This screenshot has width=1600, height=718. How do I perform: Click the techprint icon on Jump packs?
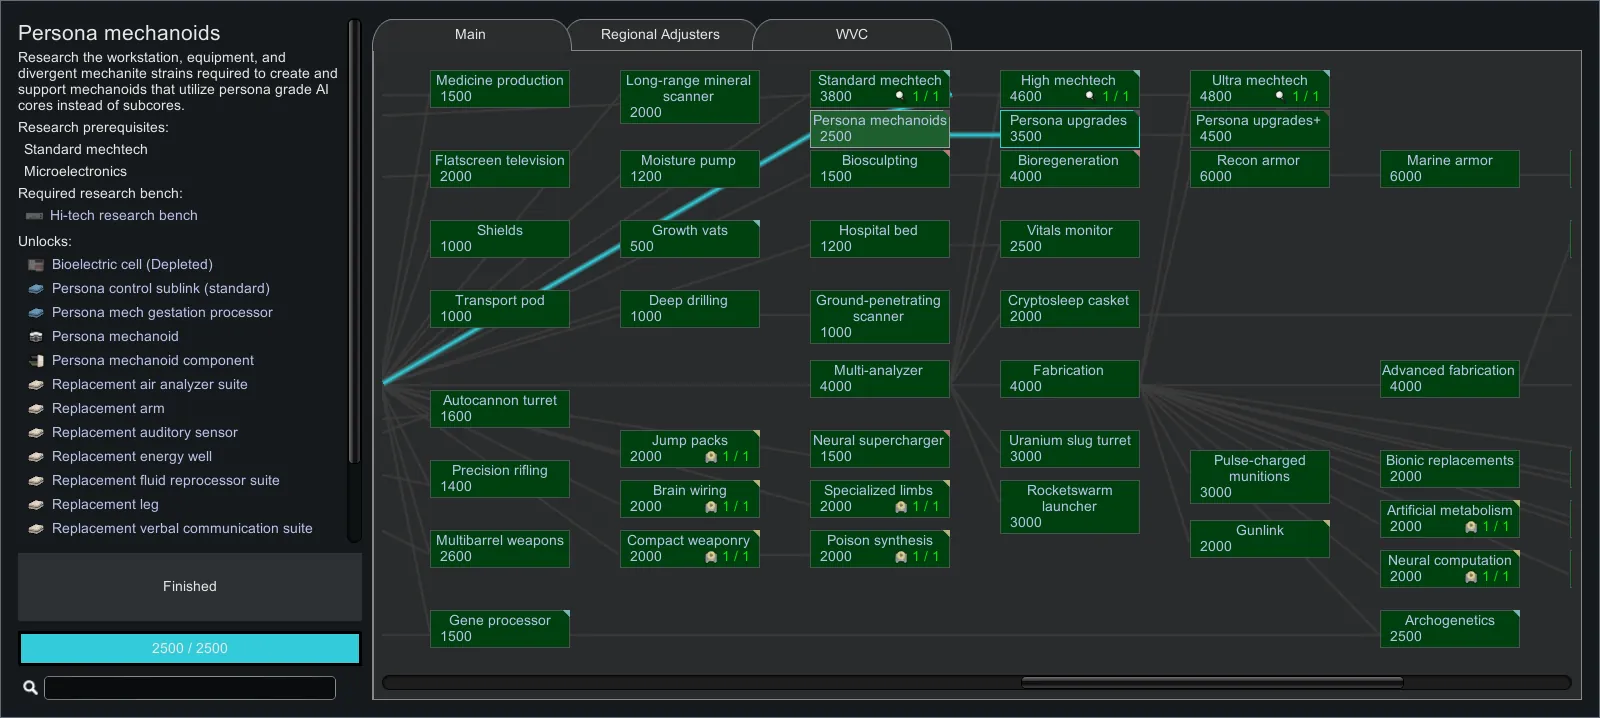(x=711, y=457)
